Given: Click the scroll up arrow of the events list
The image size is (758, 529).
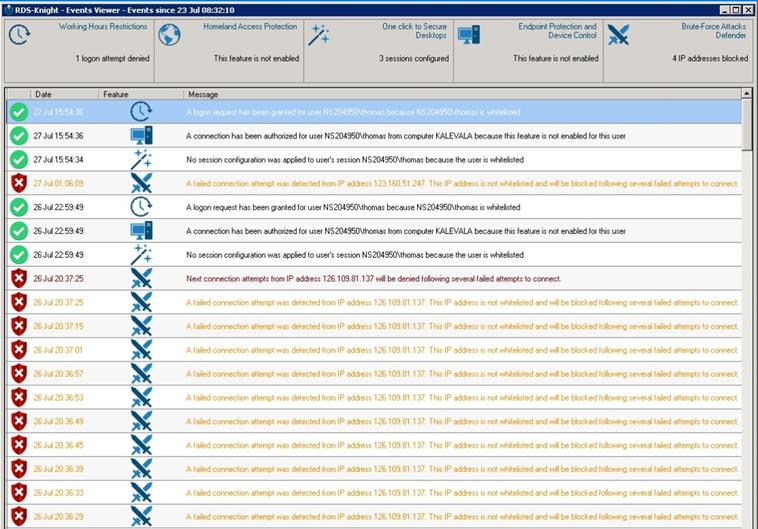Looking at the screenshot, I should (747, 93).
